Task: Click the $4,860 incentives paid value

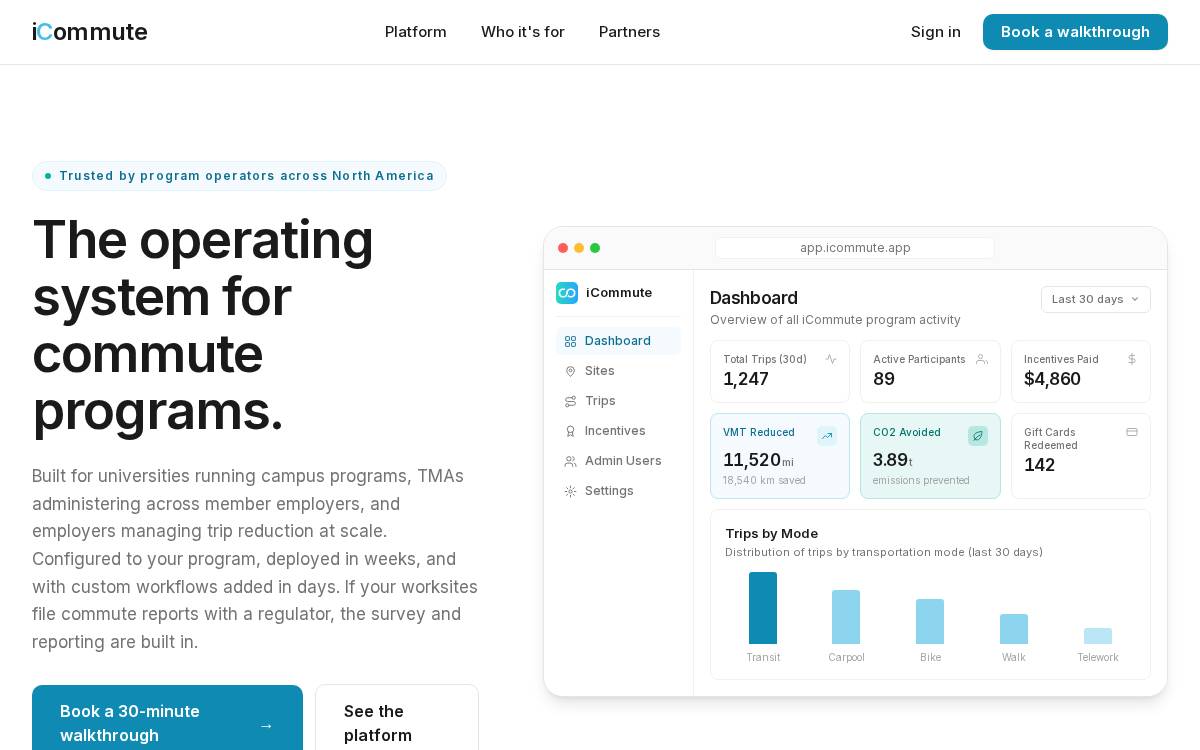Action: (x=1052, y=379)
